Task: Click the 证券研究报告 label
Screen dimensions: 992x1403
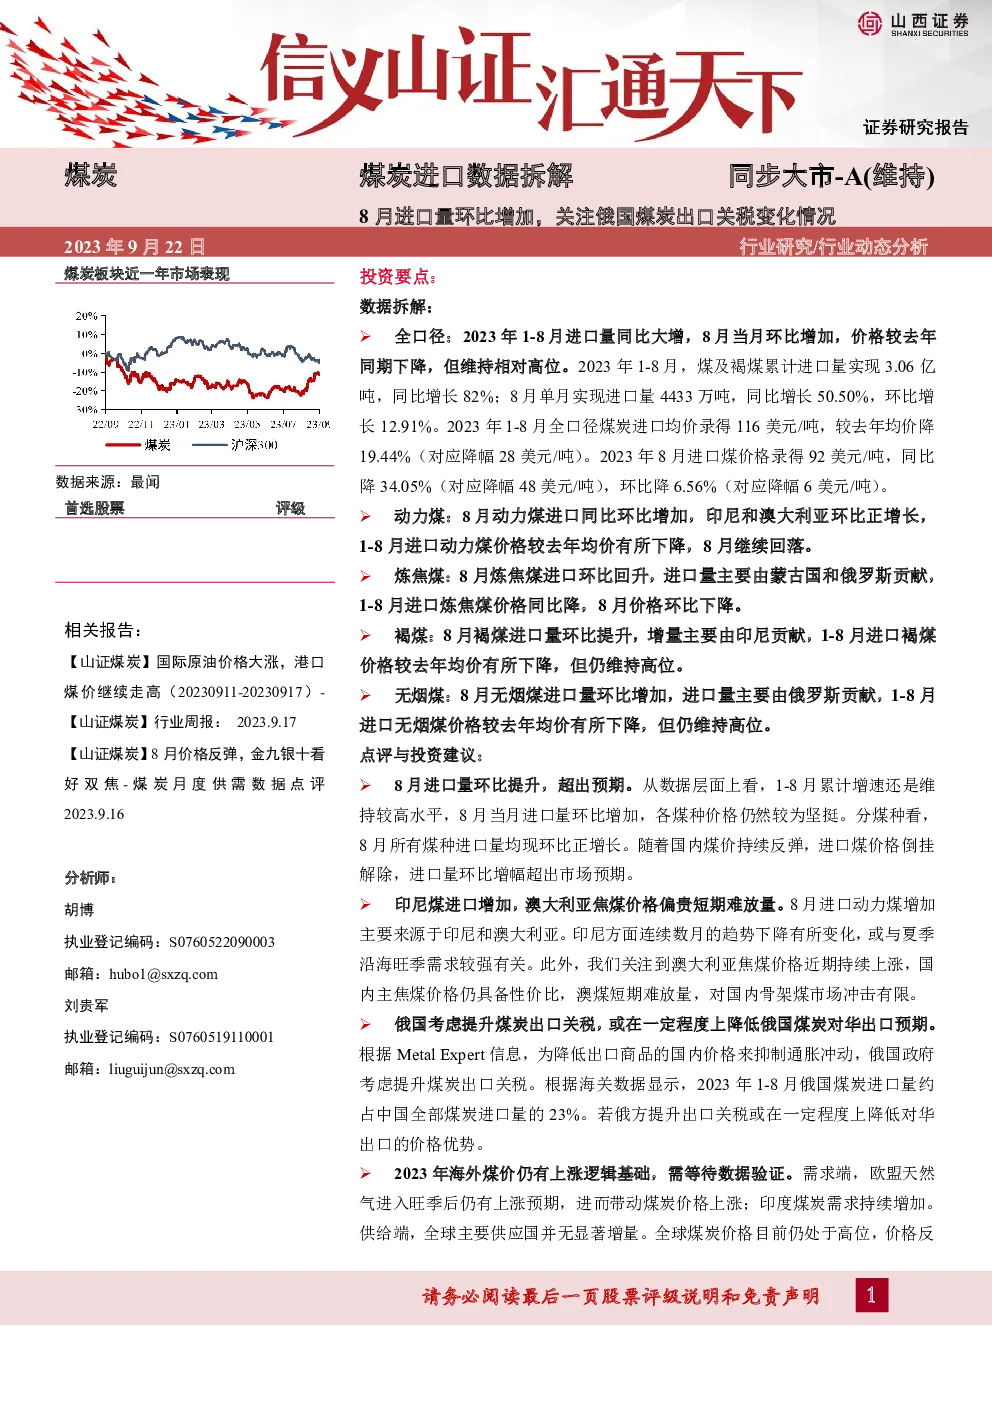Action: click(916, 128)
